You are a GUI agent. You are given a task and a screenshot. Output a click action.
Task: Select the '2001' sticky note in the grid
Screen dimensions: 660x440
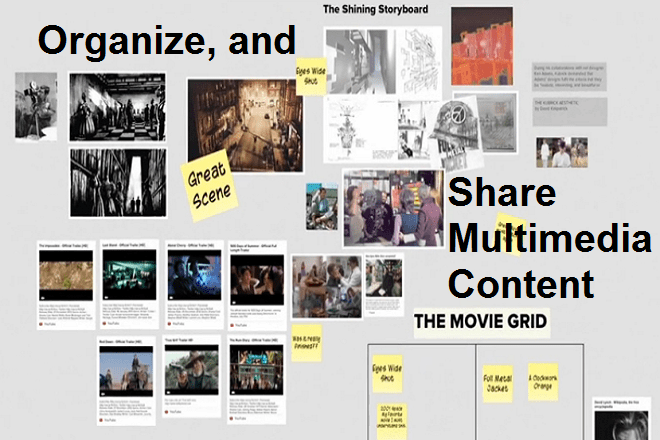coord(392,421)
